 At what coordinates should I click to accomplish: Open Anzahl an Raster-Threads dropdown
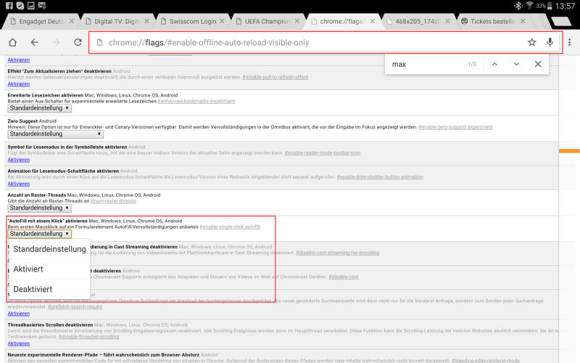coord(40,208)
